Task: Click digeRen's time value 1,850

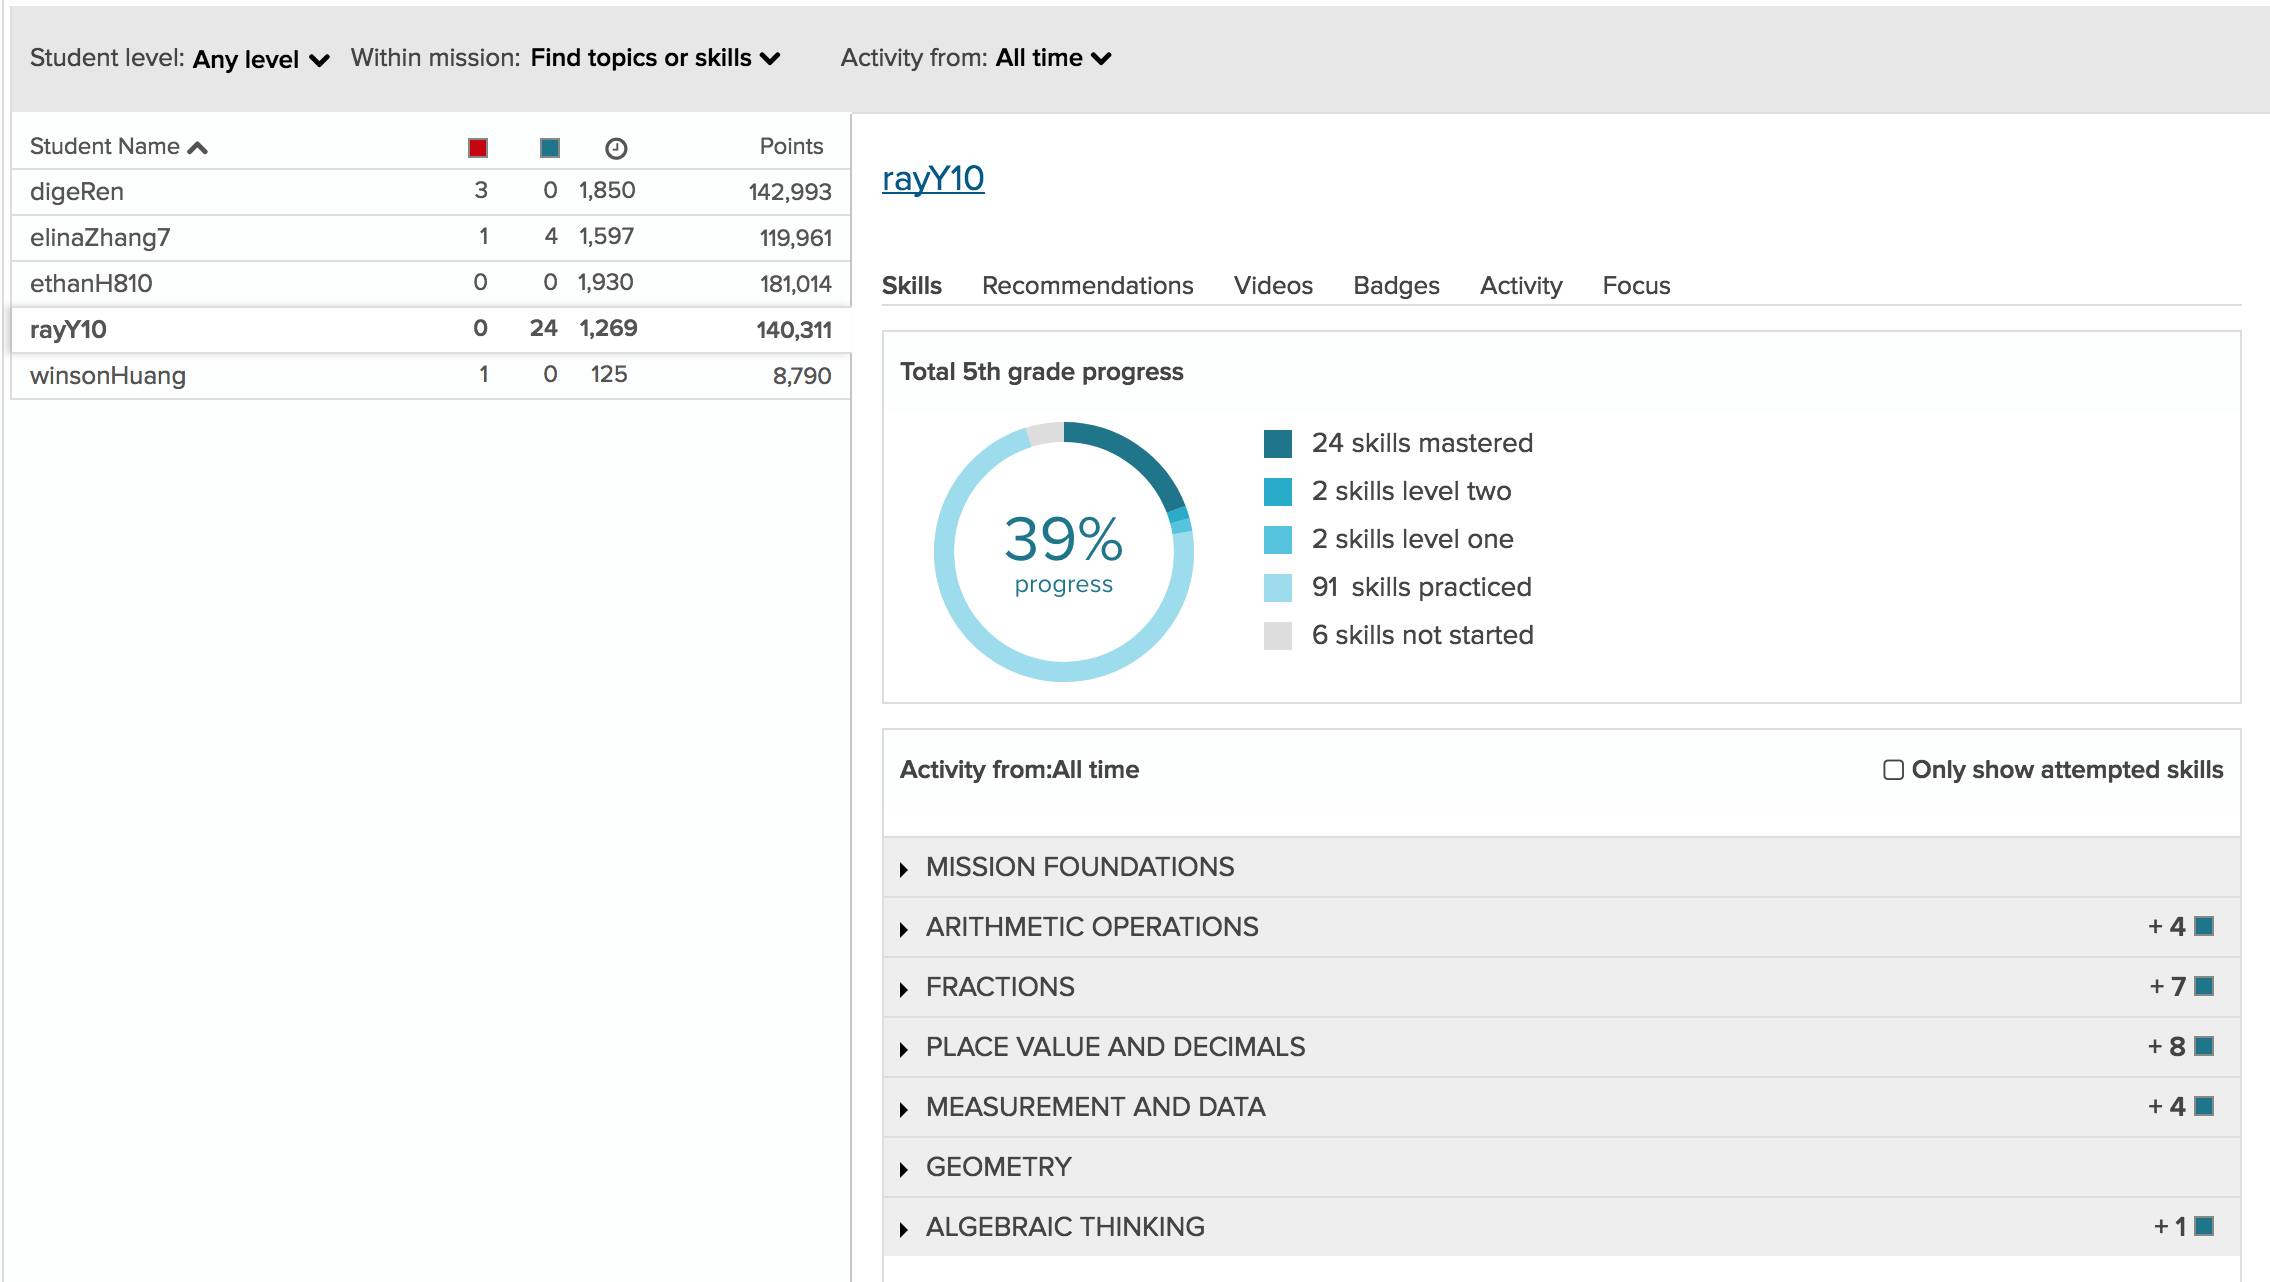Action: point(607,190)
